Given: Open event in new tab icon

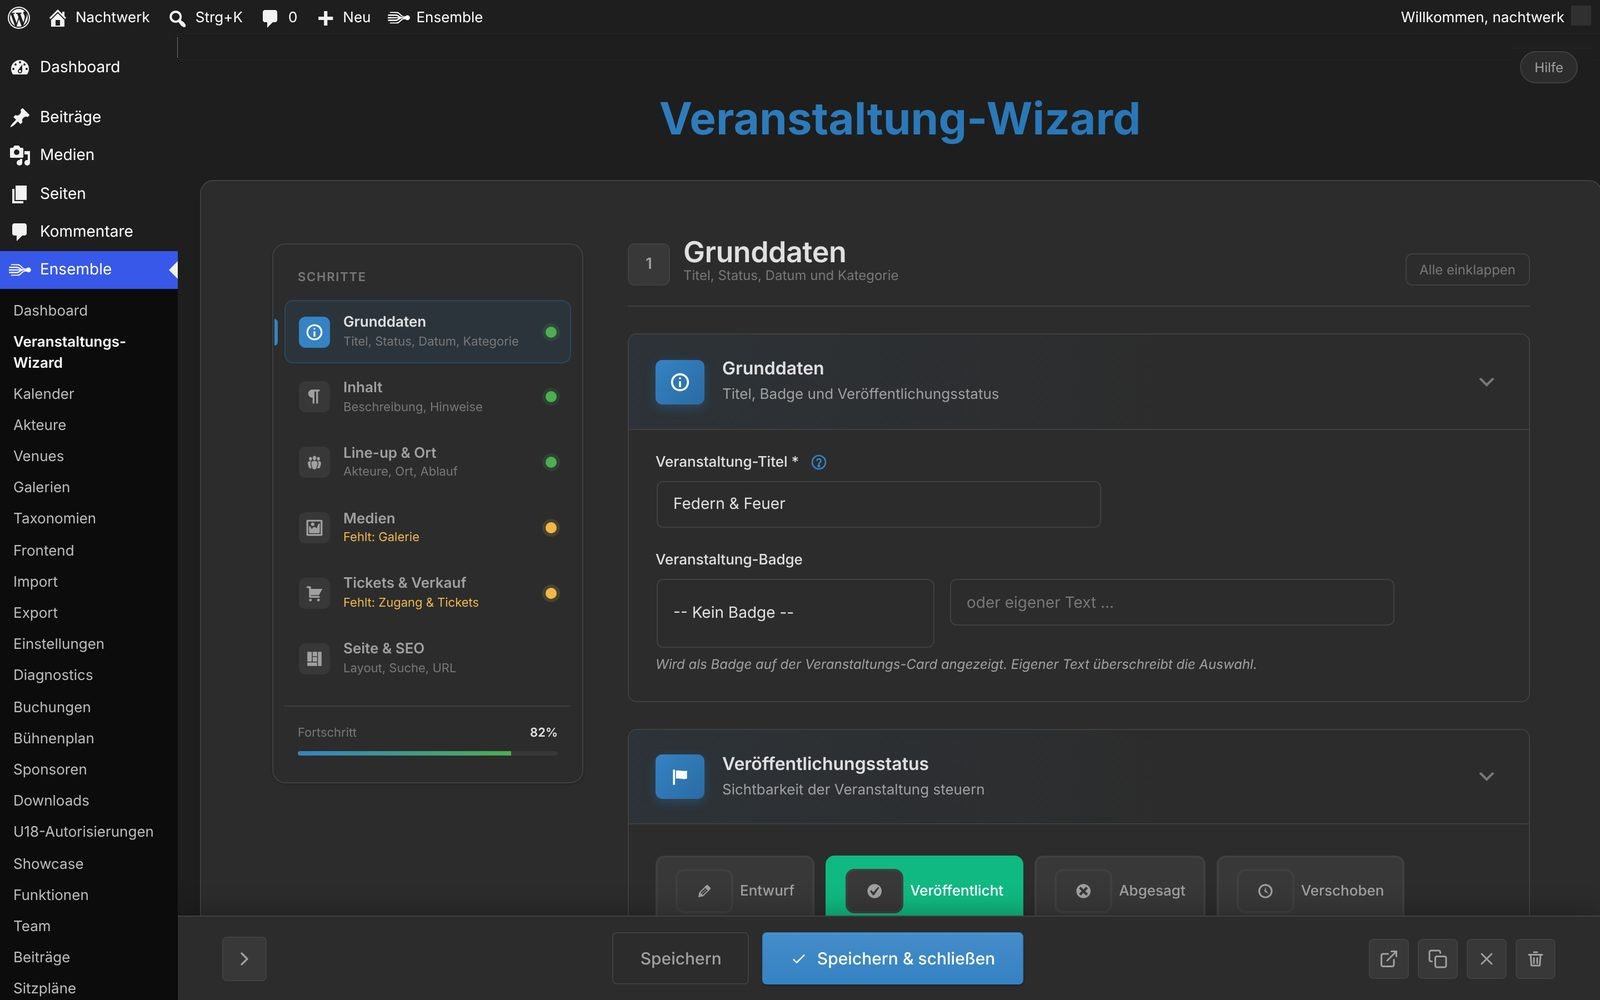Looking at the screenshot, I should point(1388,959).
